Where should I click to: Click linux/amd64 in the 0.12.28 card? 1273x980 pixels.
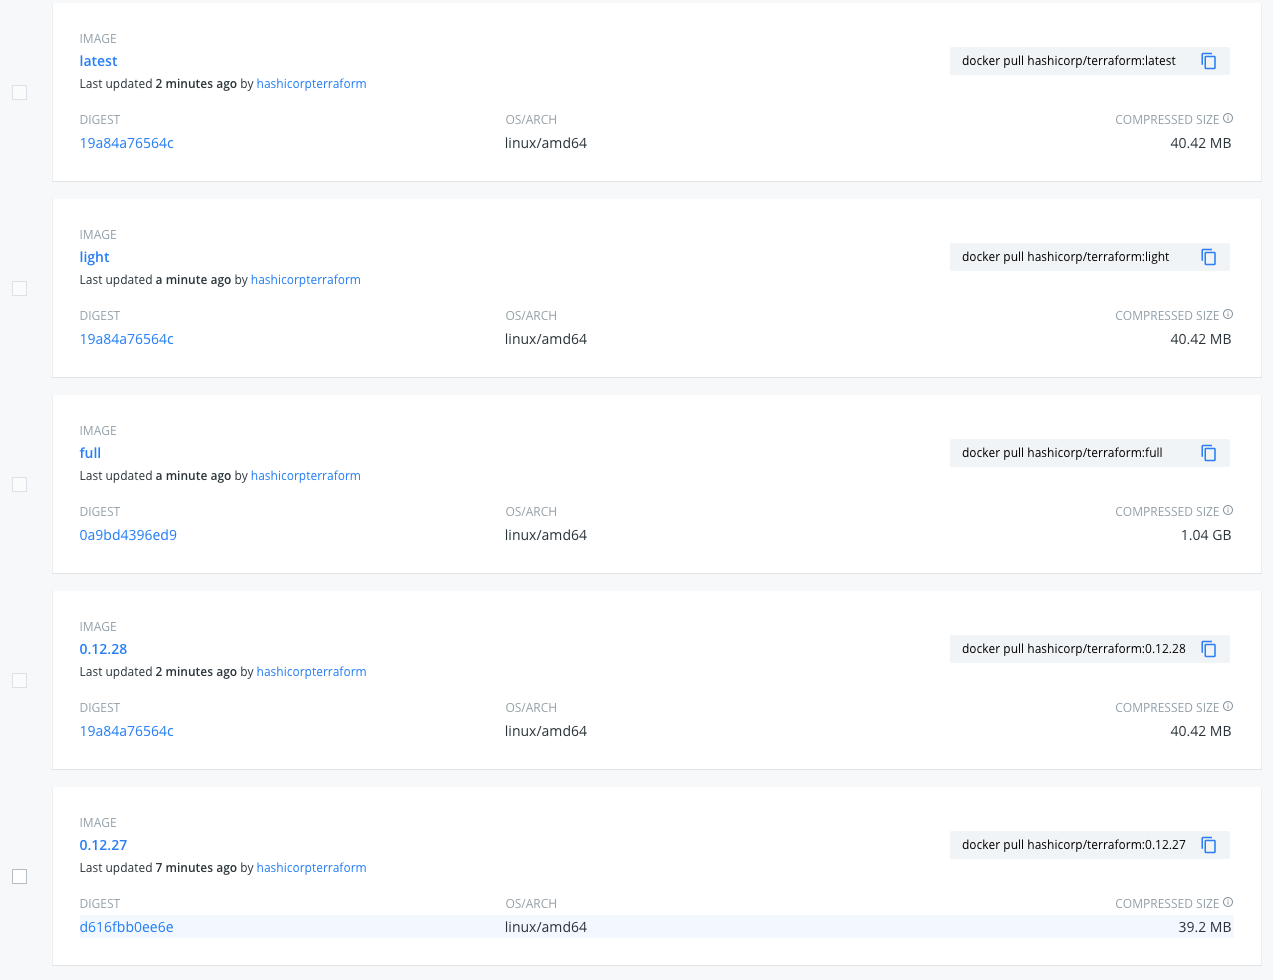tap(546, 731)
